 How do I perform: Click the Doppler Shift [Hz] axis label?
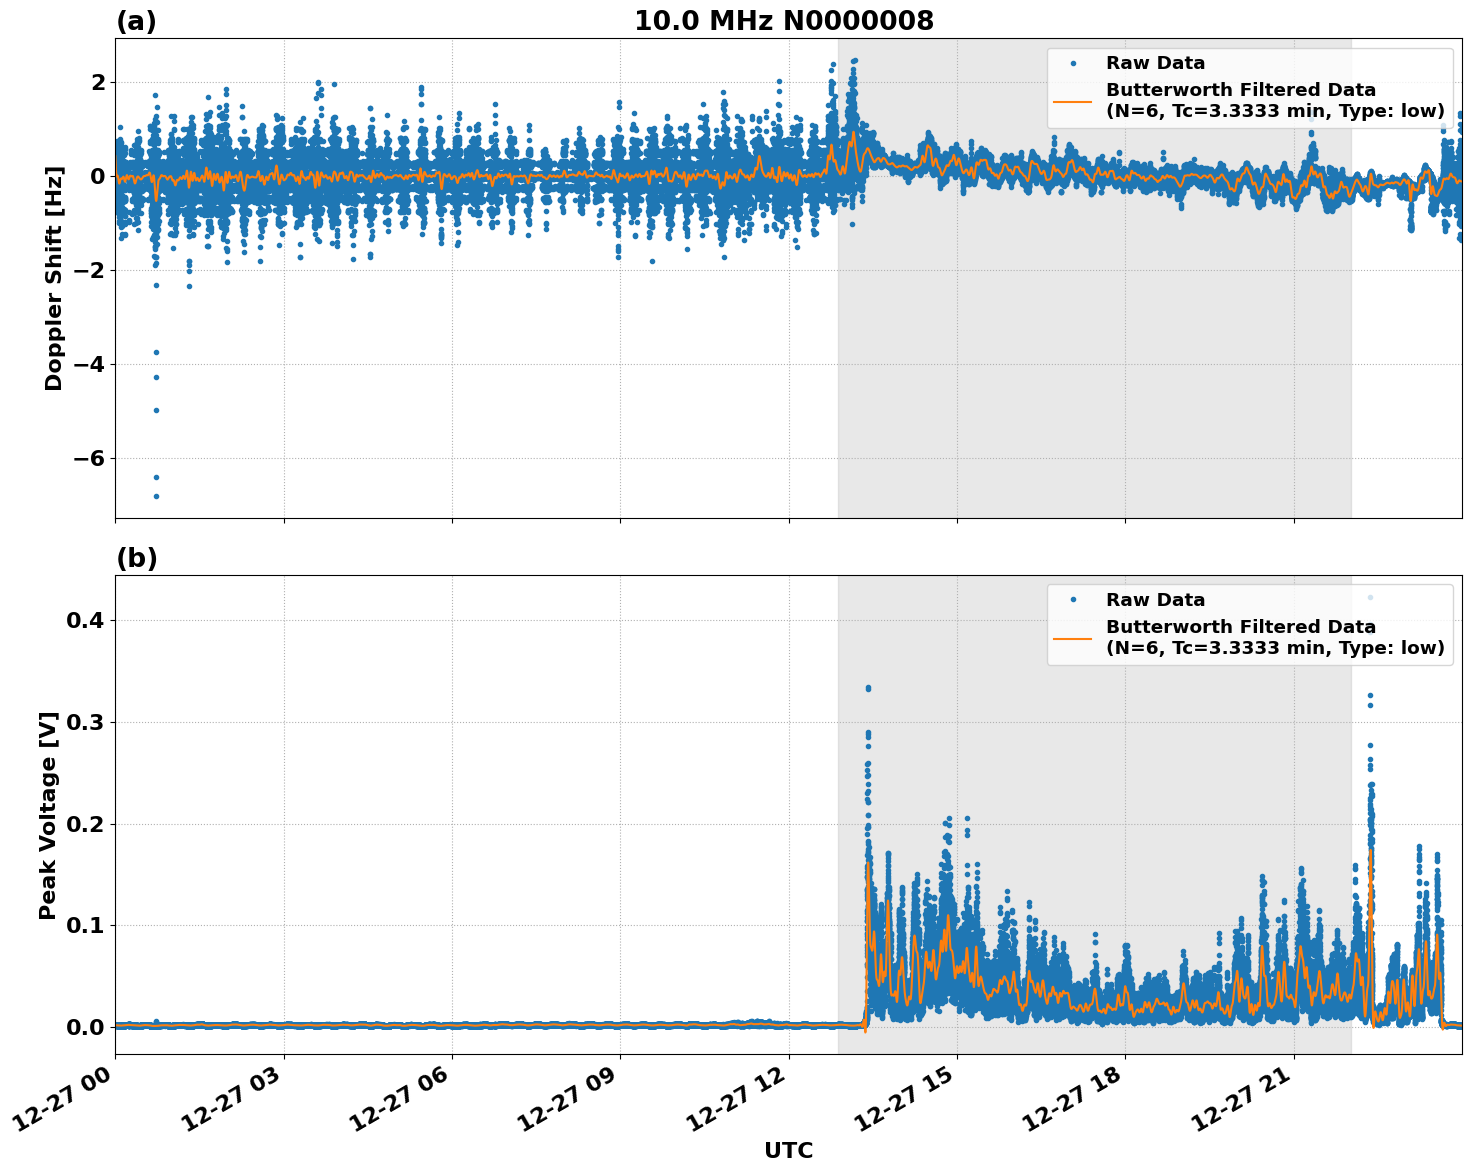point(57,272)
